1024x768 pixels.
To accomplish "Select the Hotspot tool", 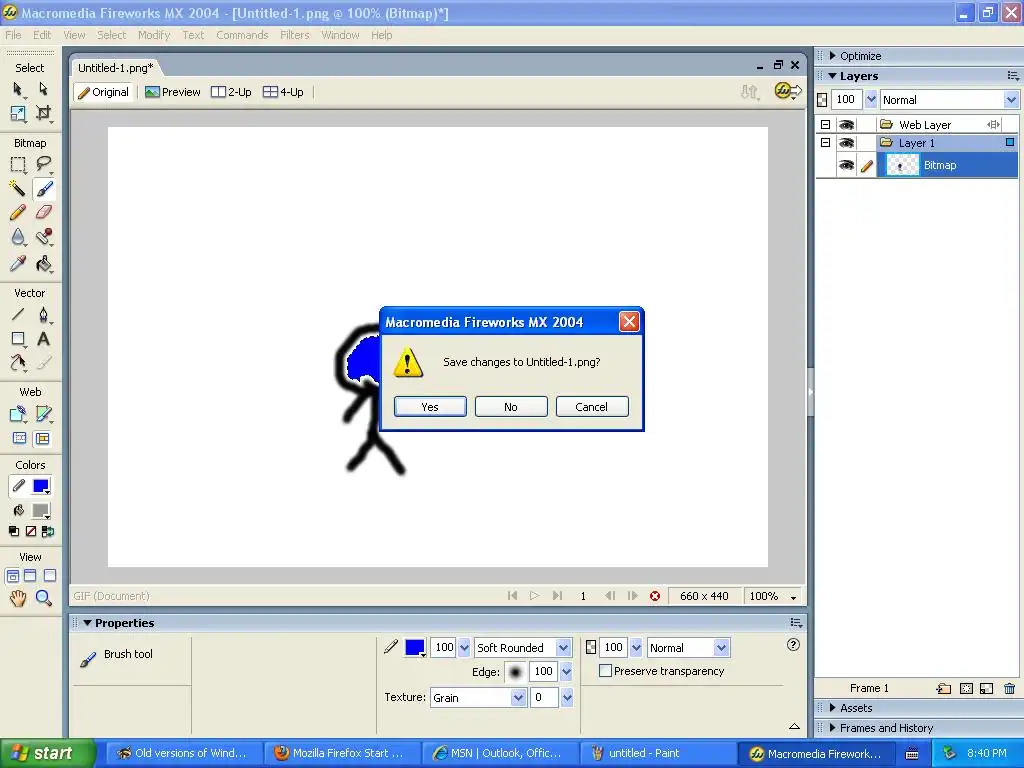I will (x=18, y=414).
